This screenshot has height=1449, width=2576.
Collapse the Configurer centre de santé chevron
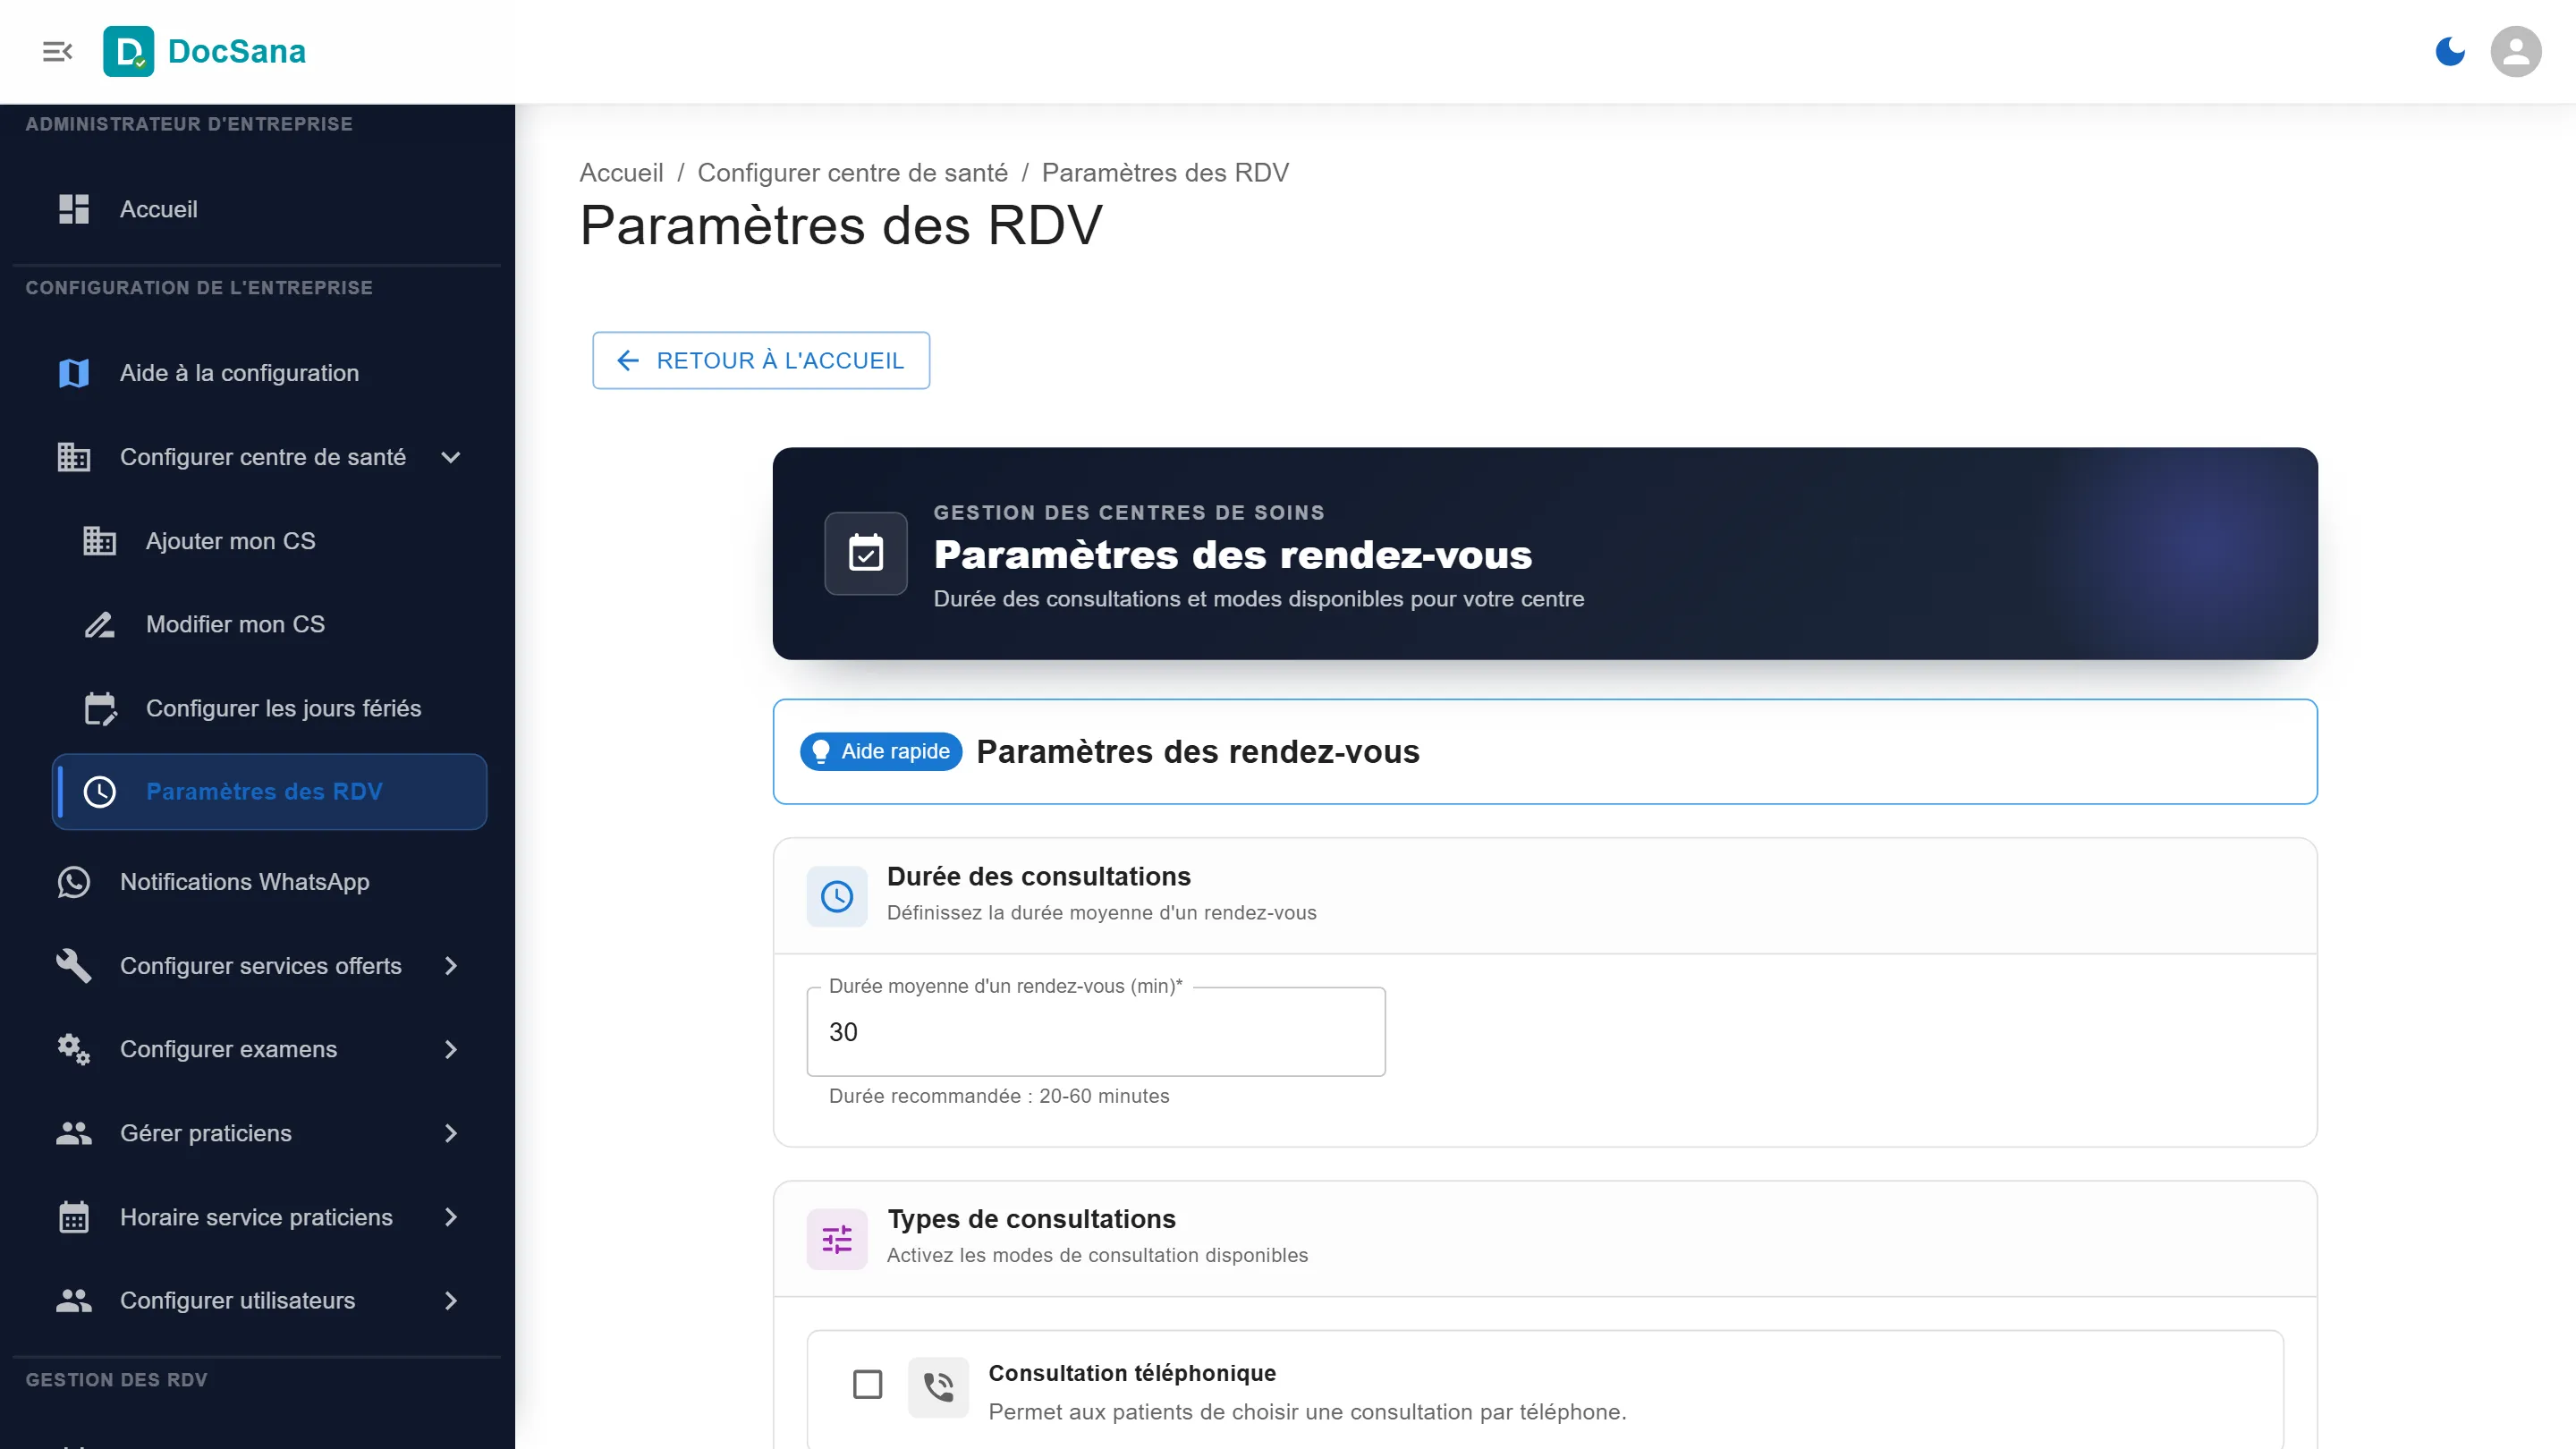click(x=451, y=457)
